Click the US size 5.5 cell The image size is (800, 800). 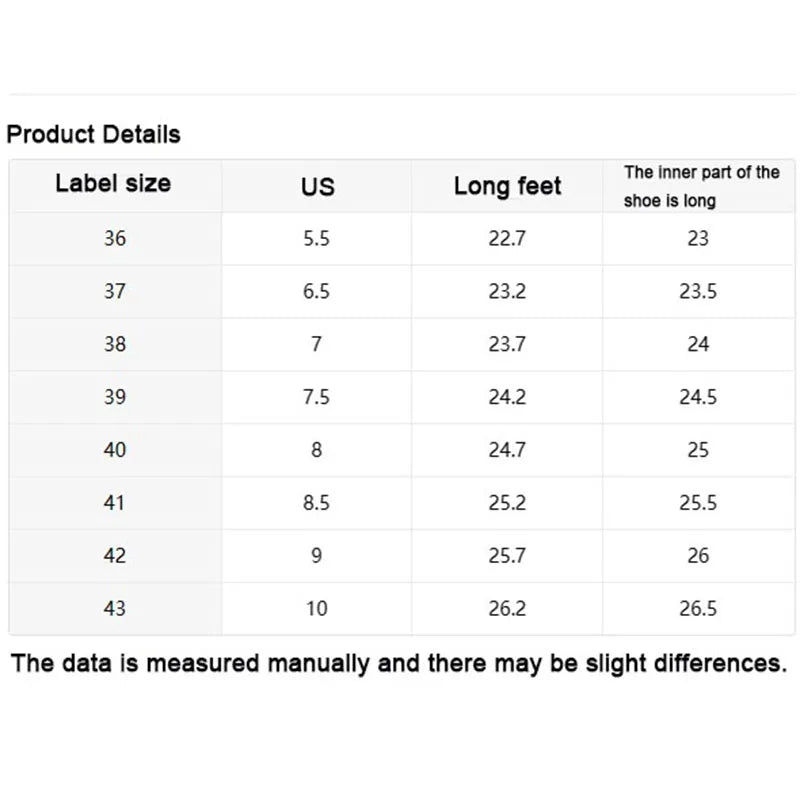pos(316,238)
